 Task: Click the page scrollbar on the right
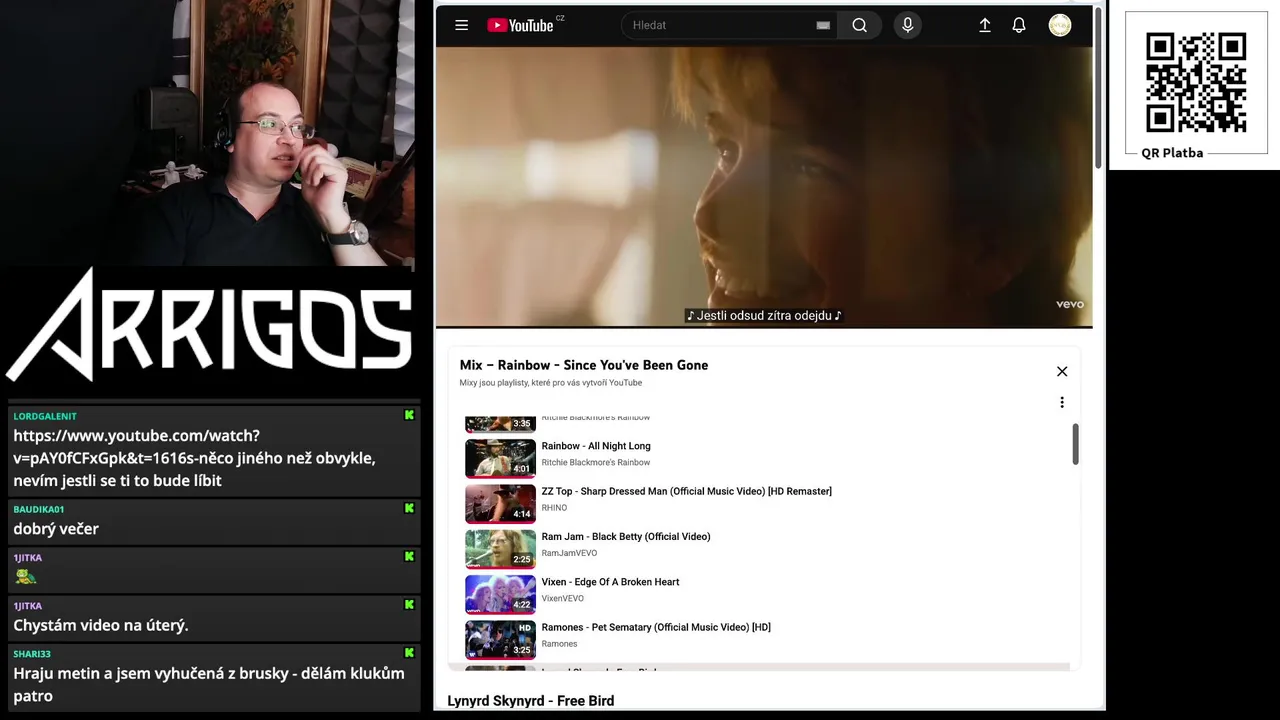point(1098,88)
